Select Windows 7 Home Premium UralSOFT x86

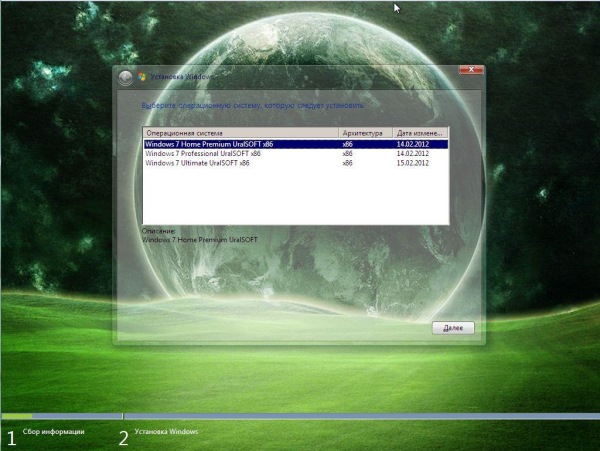pos(209,144)
